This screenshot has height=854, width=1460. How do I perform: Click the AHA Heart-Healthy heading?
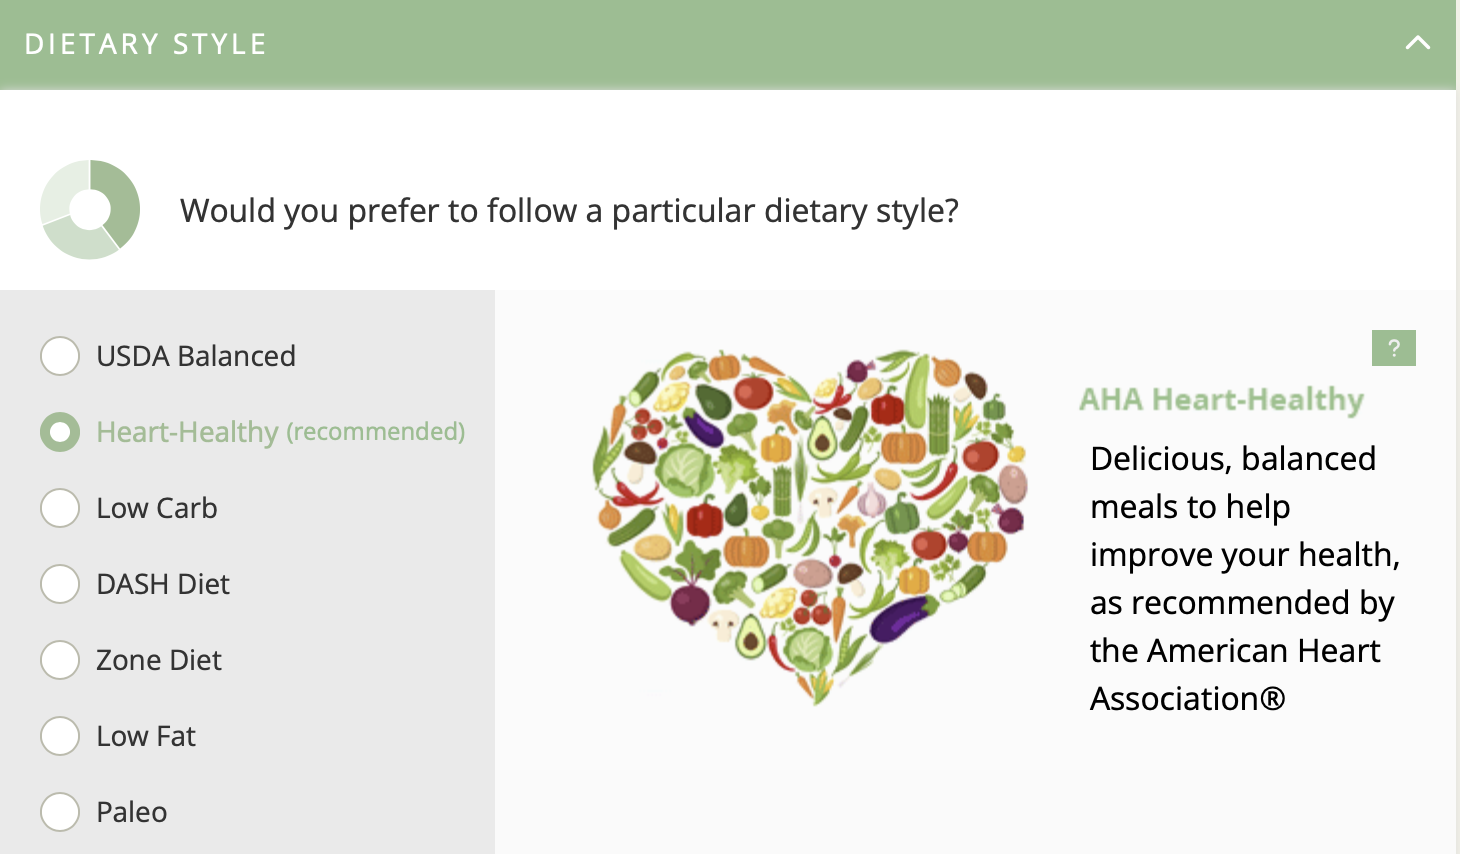coord(1221,399)
